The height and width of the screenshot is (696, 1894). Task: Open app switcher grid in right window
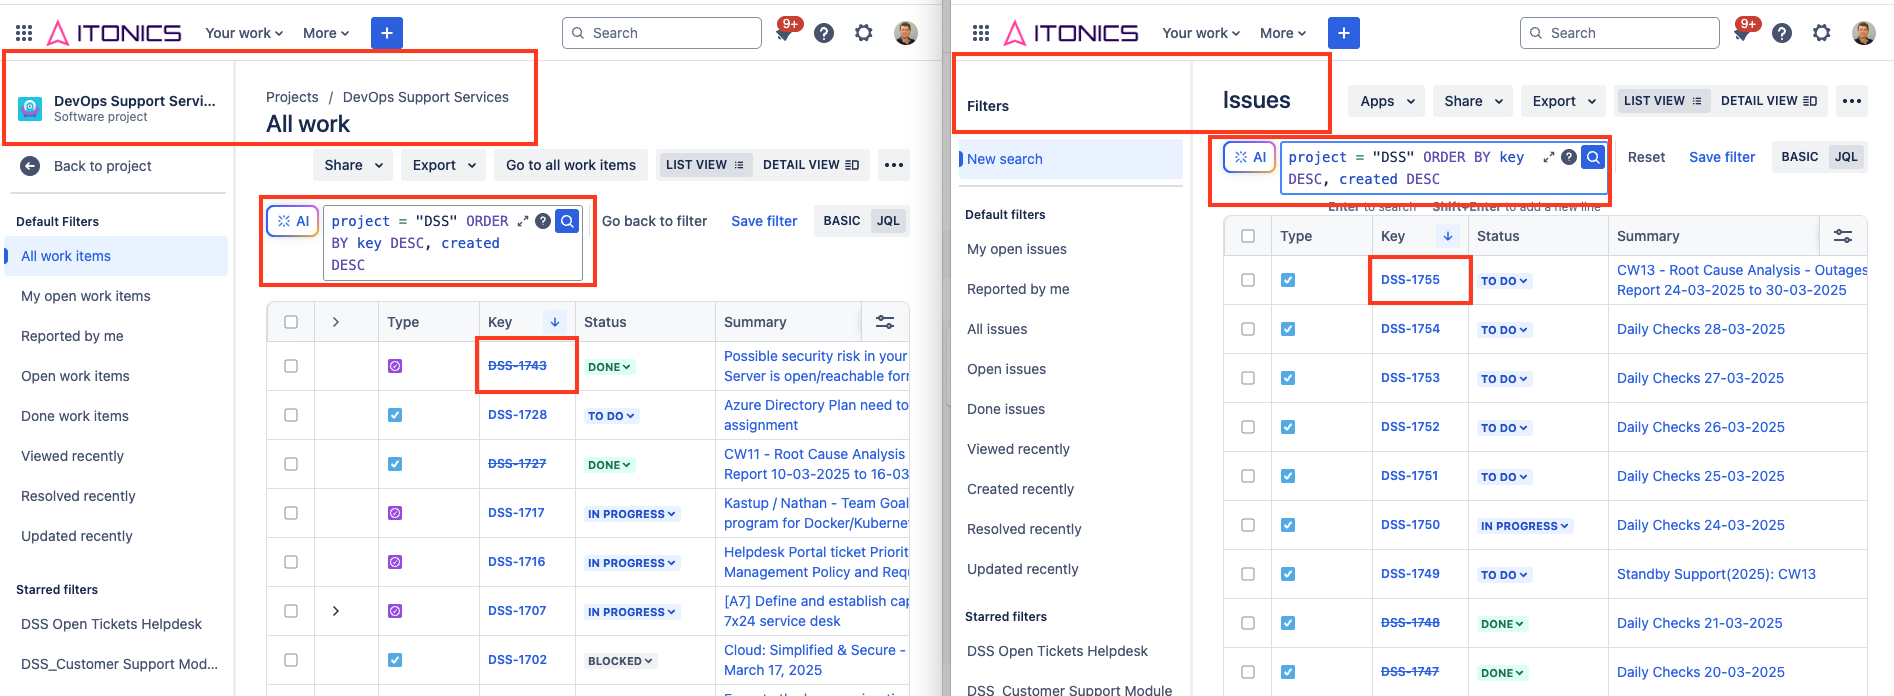point(981,33)
